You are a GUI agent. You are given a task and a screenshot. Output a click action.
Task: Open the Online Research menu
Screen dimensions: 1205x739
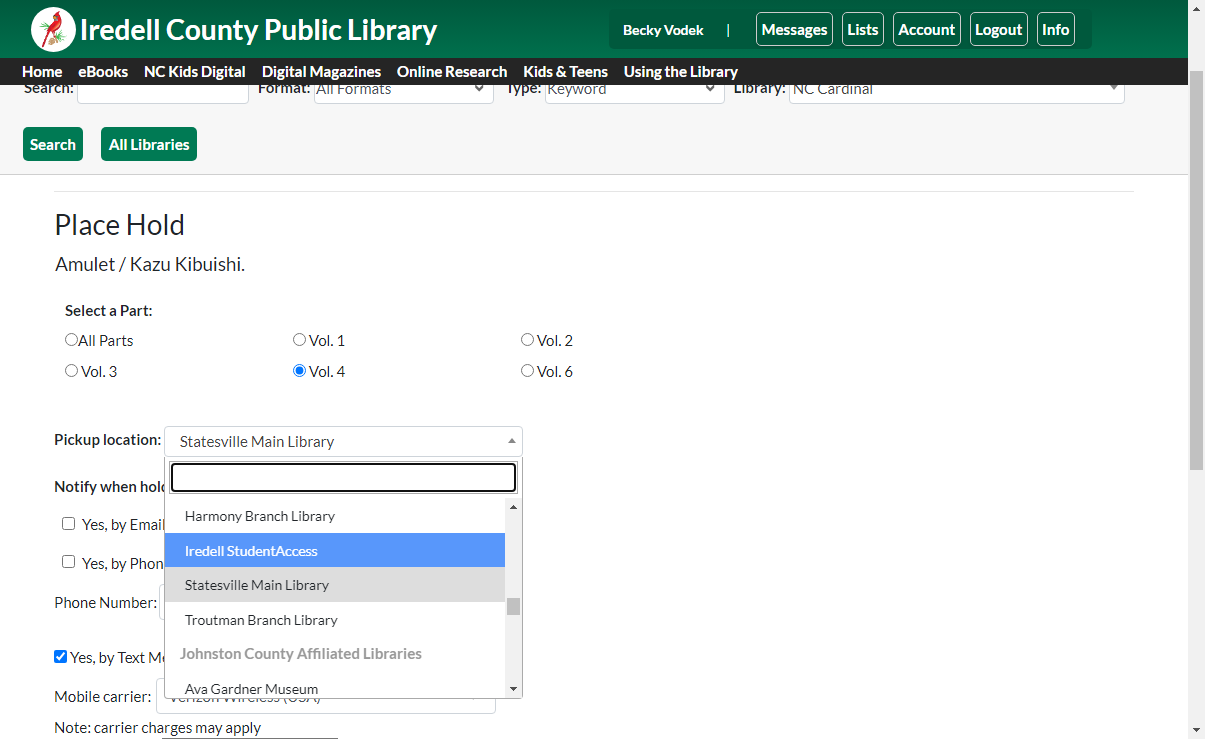pyautogui.click(x=452, y=72)
